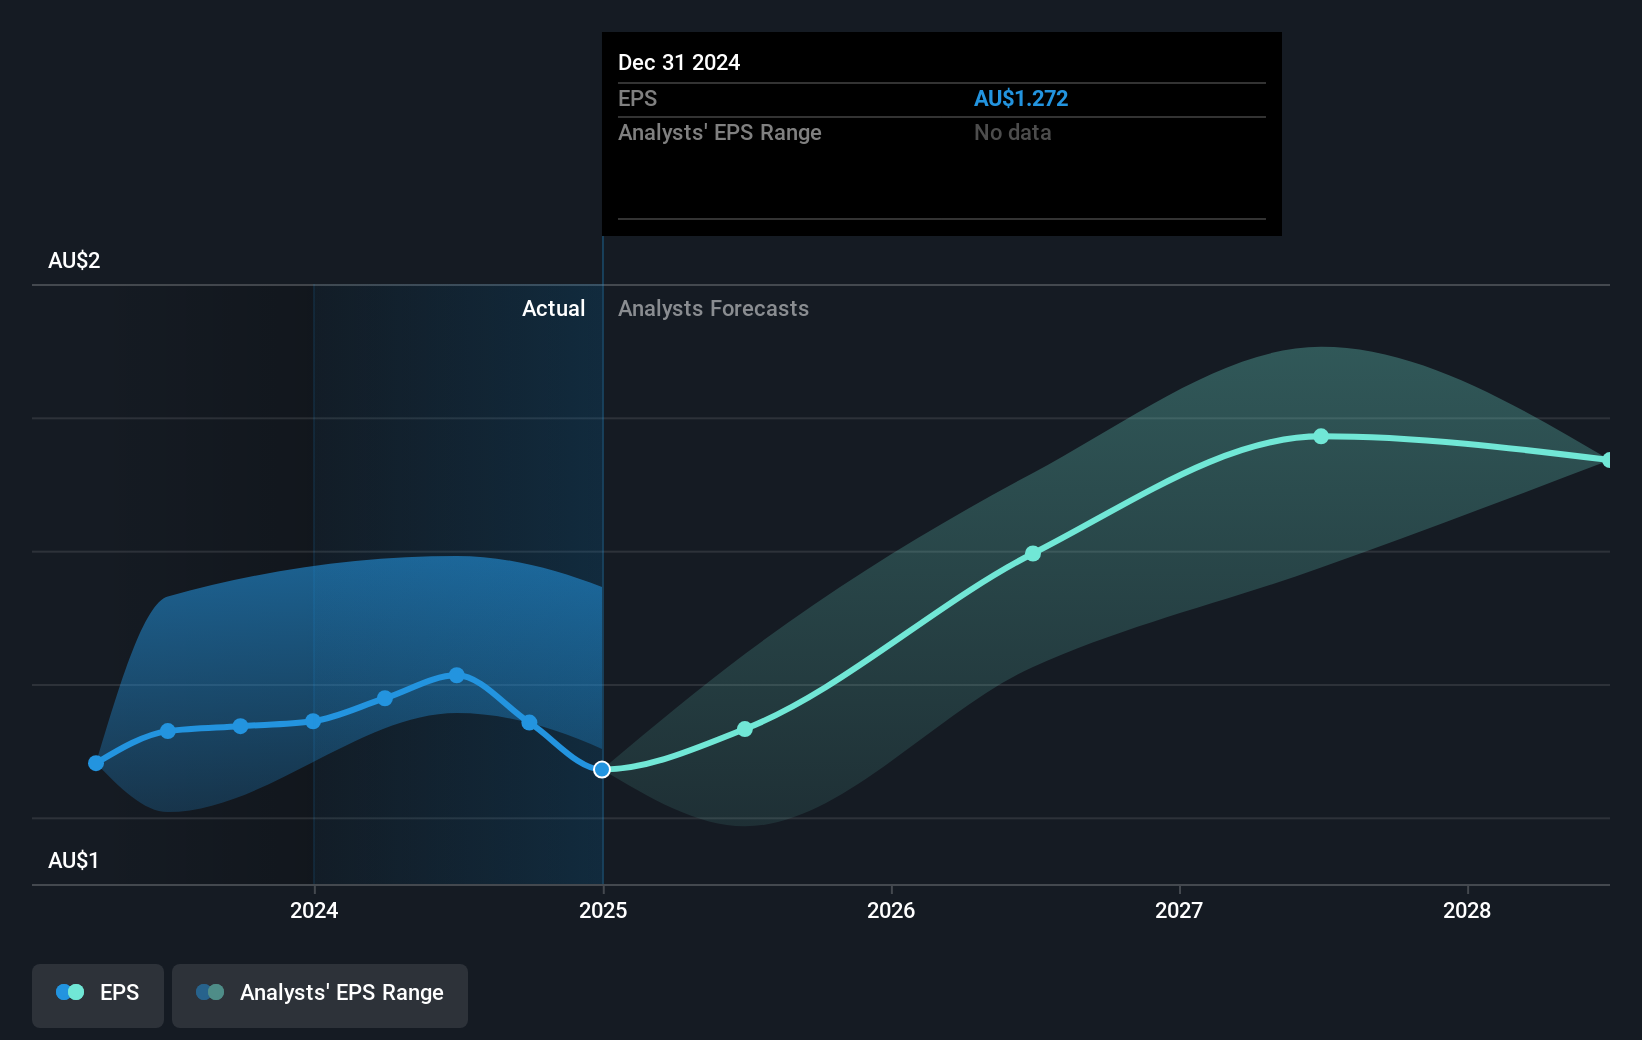This screenshot has width=1642, height=1040.
Task: Select the Dec 31 2024 EPS data point
Action: 602,769
